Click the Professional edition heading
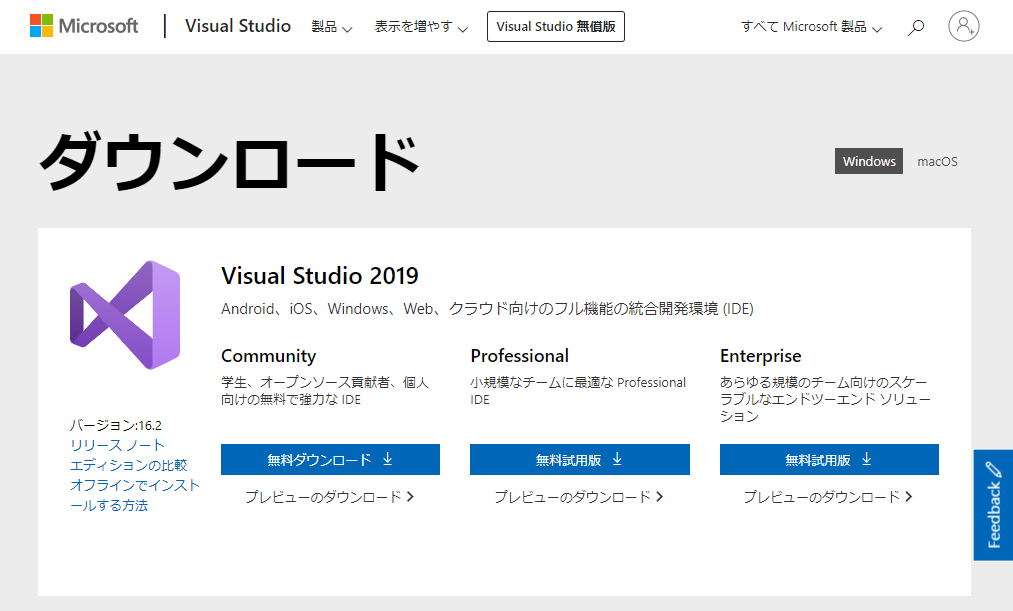 point(519,356)
